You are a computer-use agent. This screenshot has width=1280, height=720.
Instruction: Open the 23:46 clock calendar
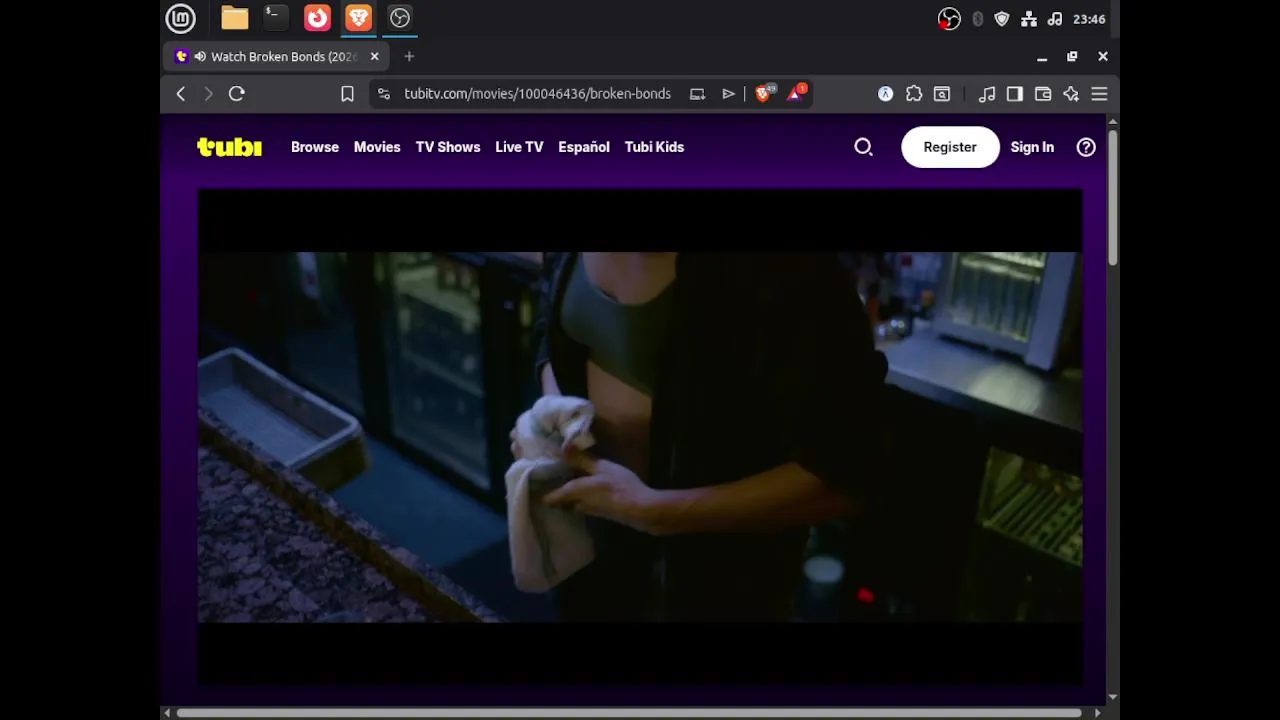(x=1089, y=19)
